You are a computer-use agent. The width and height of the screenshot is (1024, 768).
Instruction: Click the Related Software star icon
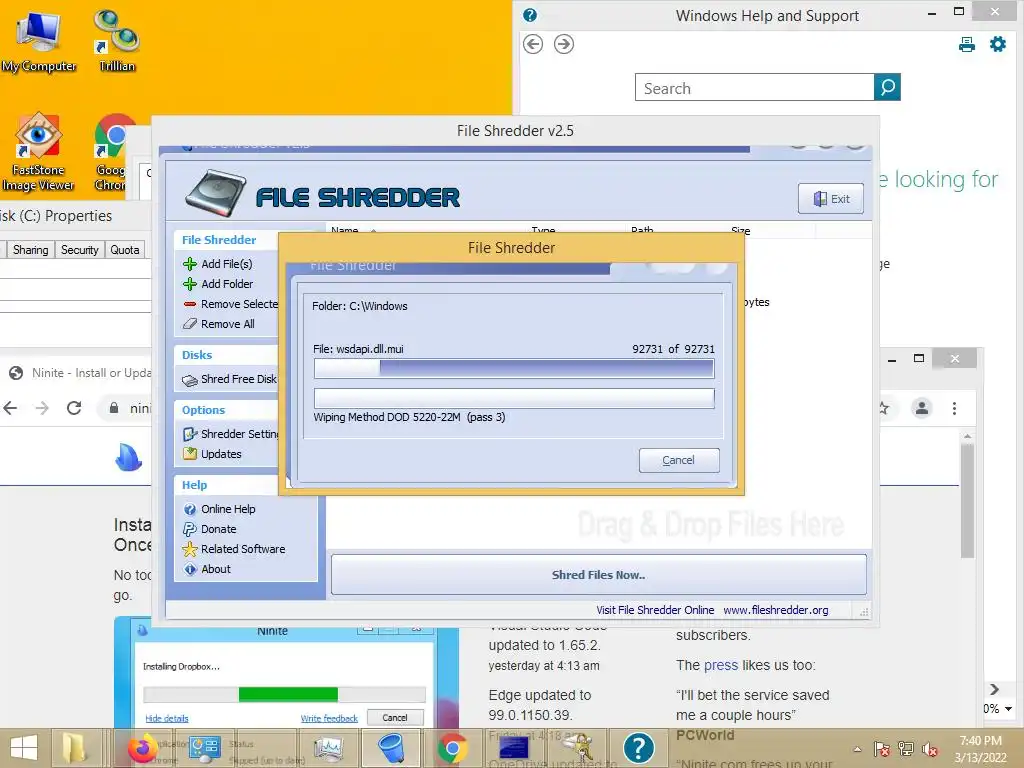pos(190,549)
